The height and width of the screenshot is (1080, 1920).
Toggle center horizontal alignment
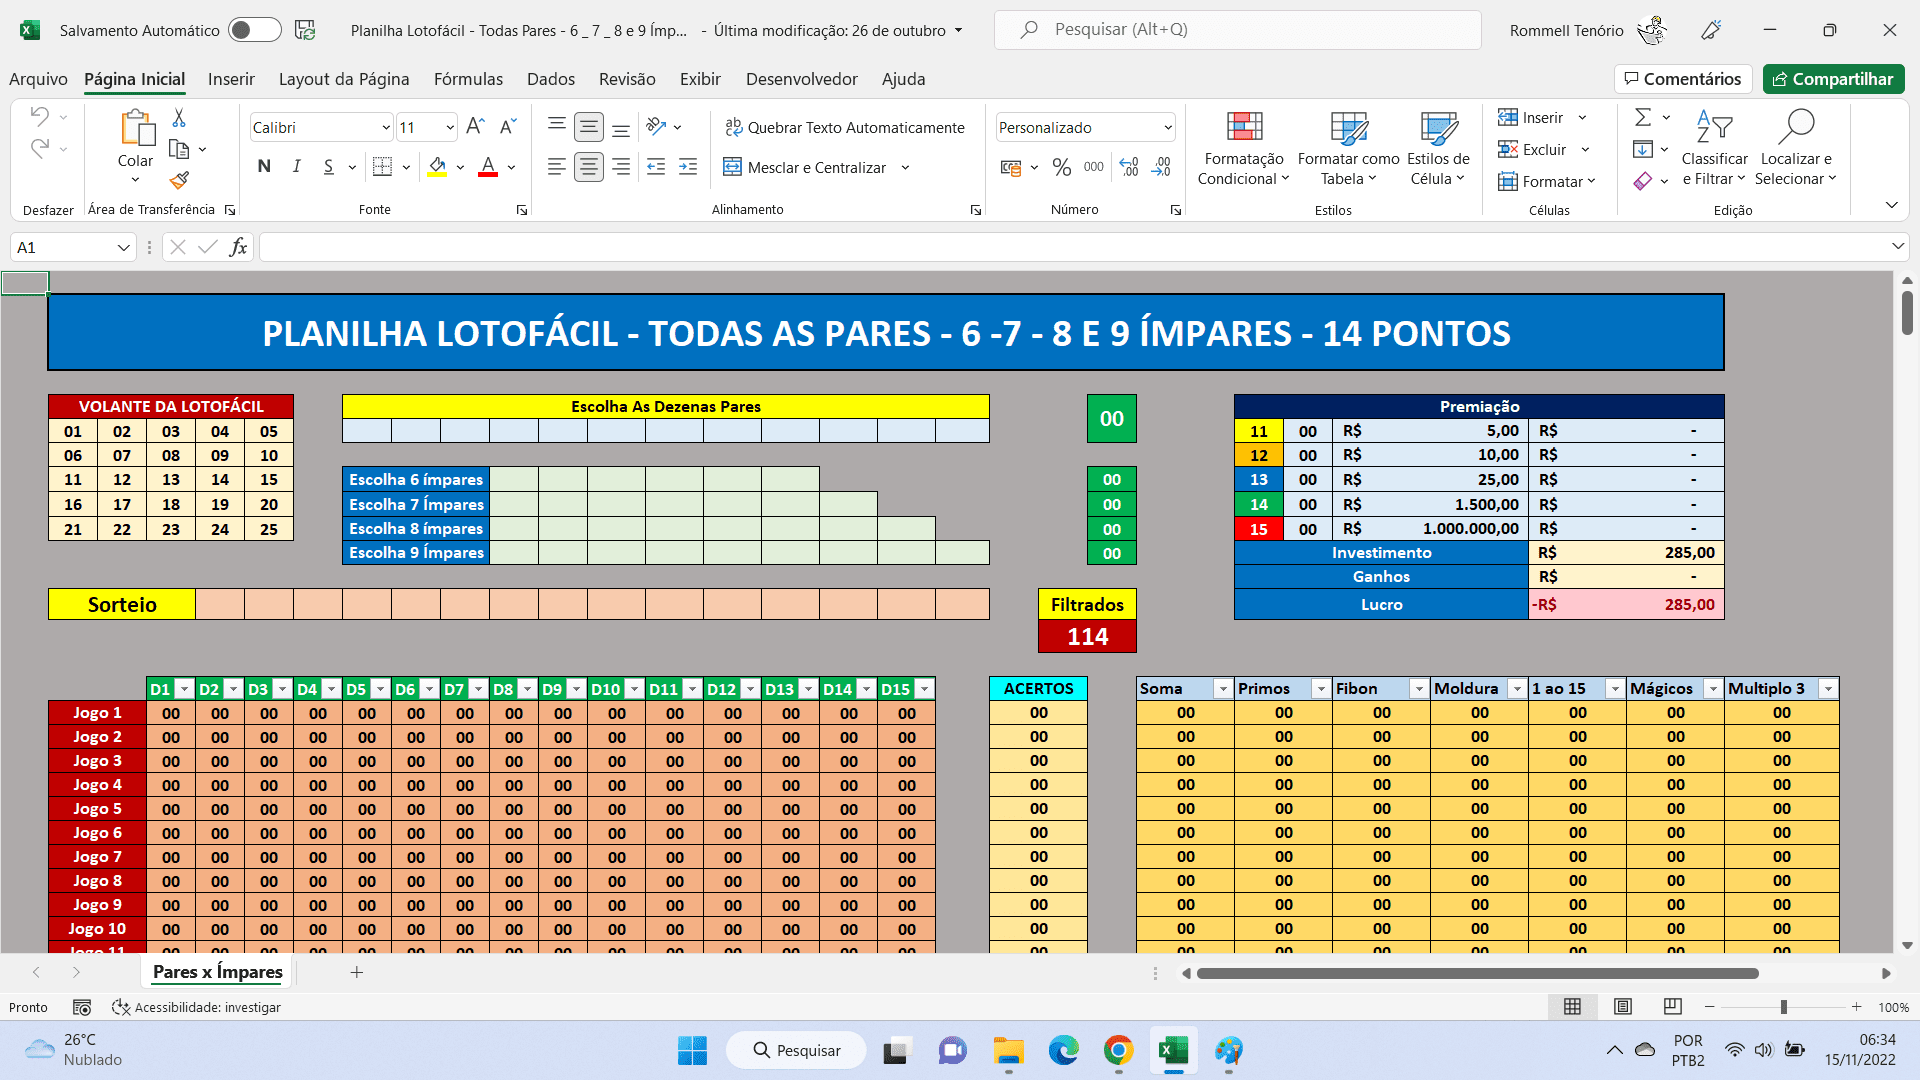tap(589, 167)
